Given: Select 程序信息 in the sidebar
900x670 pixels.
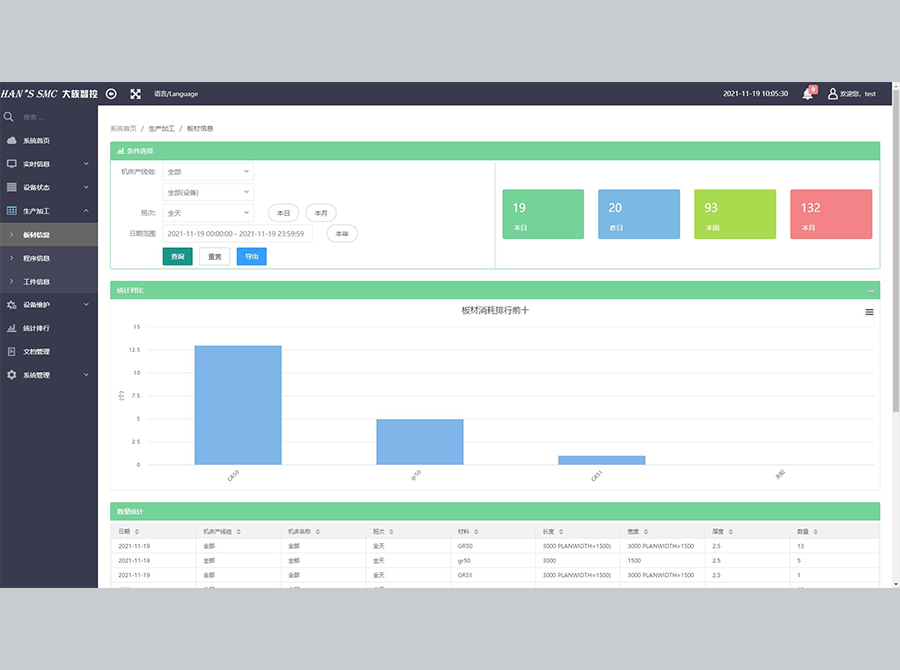Looking at the screenshot, I should pyautogui.click(x=37, y=258).
